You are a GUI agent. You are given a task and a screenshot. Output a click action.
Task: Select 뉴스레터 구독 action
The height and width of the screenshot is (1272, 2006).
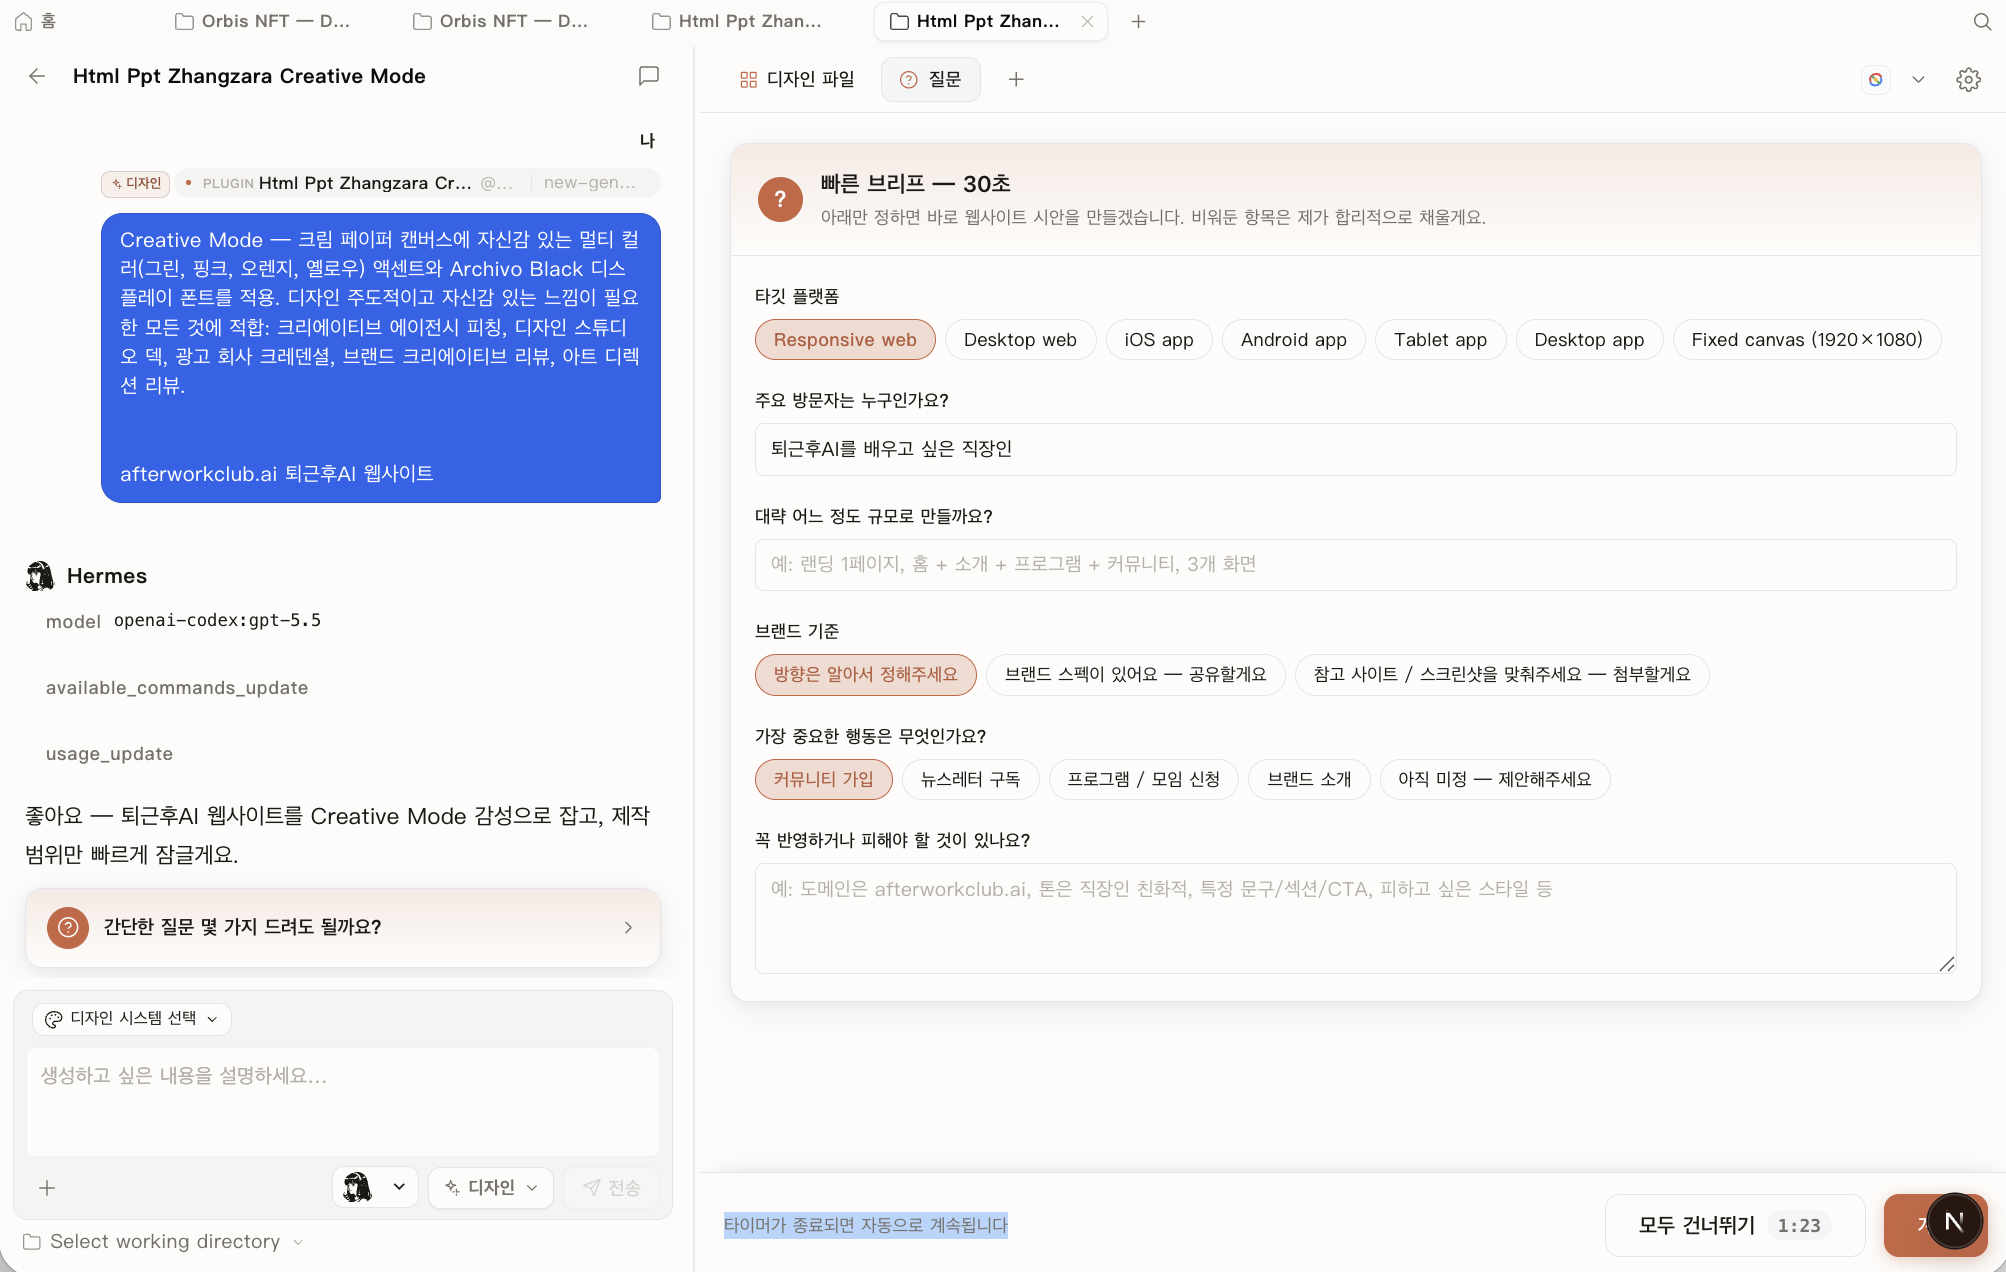click(x=970, y=780)
